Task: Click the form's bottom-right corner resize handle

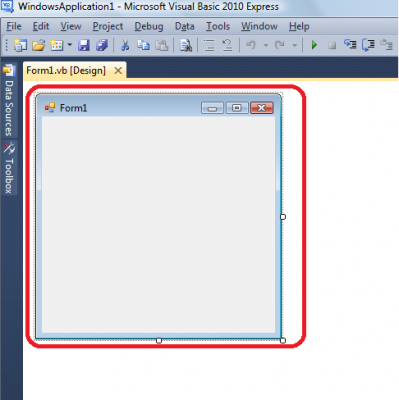Action: click(283, 340)
